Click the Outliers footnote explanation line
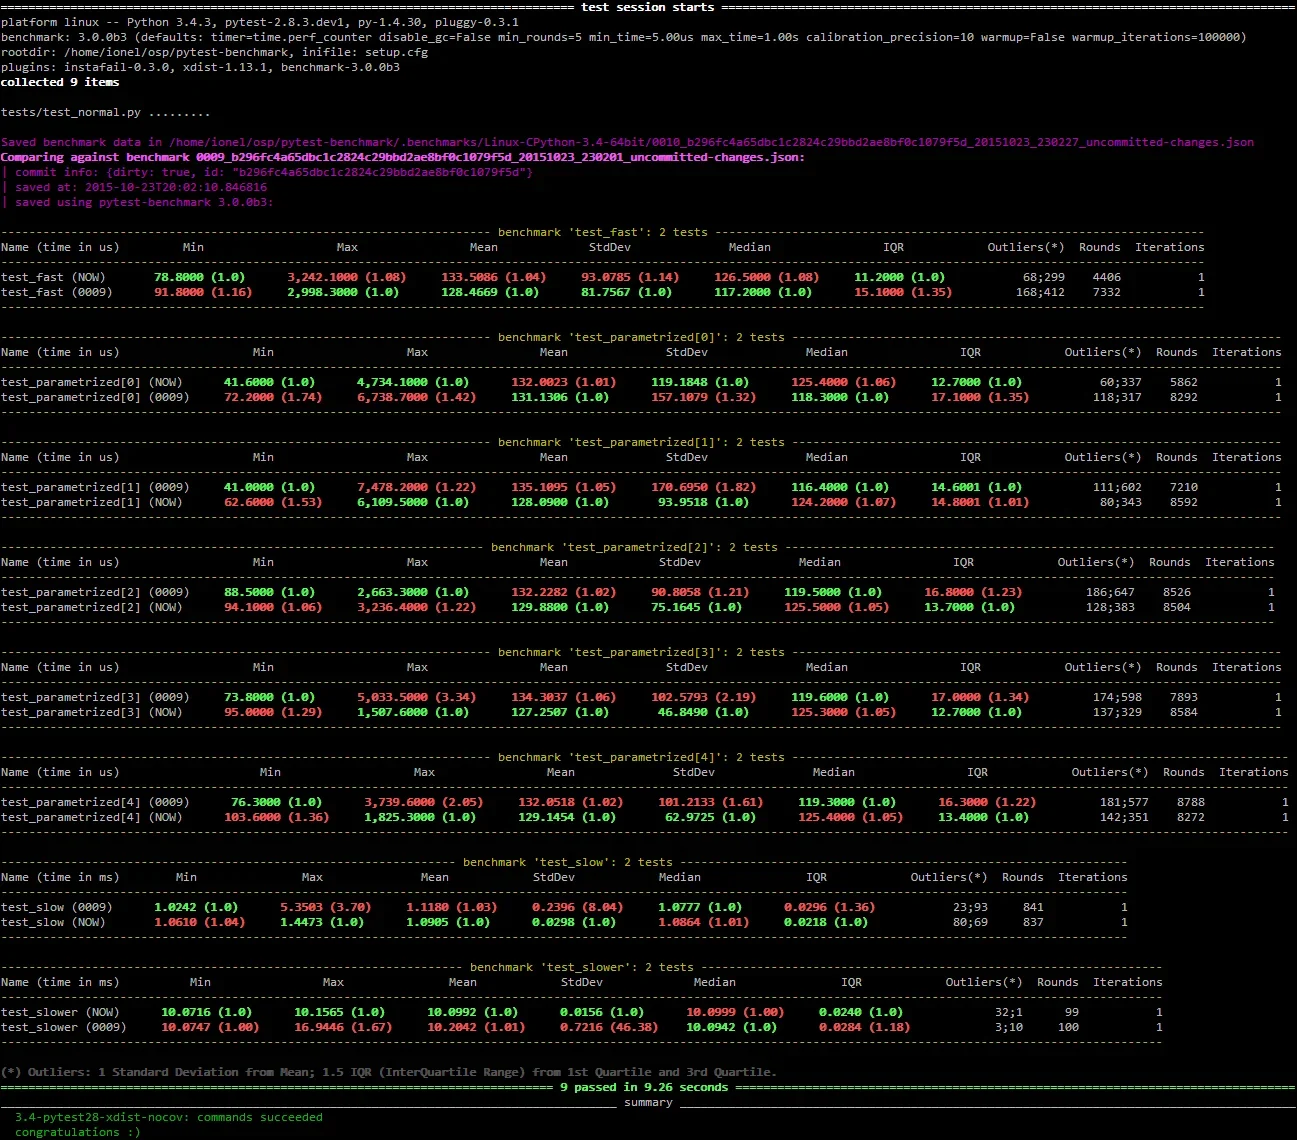The height and width of the screenshot is (1140, 1297). tap(389, 1072)
